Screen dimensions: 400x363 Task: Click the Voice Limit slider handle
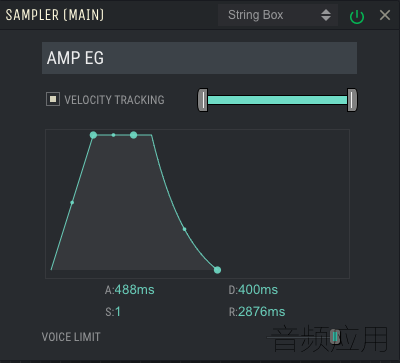pos(335,337)
